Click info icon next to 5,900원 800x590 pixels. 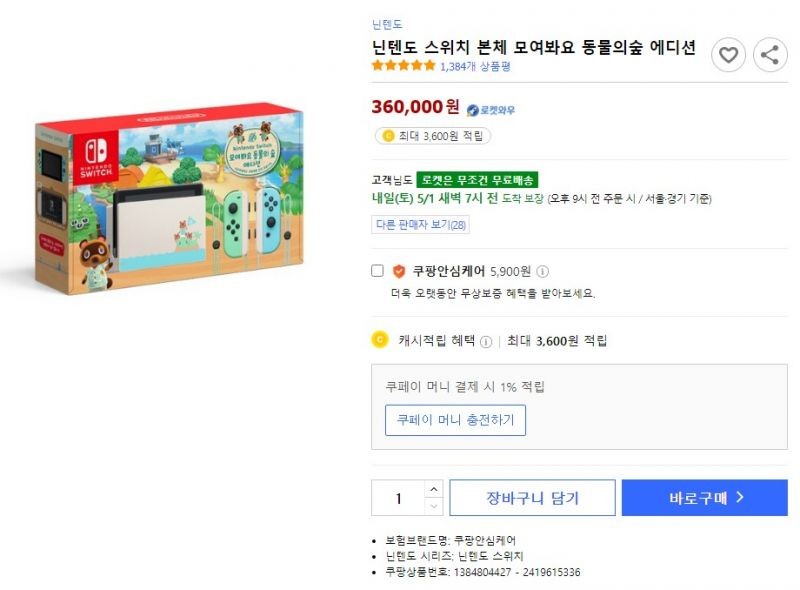[543, 272]
